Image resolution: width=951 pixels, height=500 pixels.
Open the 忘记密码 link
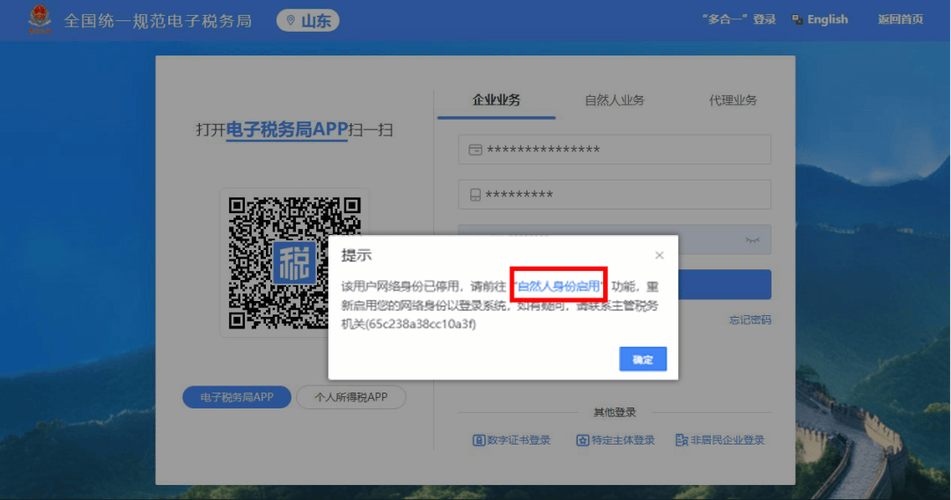[x=750, y=320]
